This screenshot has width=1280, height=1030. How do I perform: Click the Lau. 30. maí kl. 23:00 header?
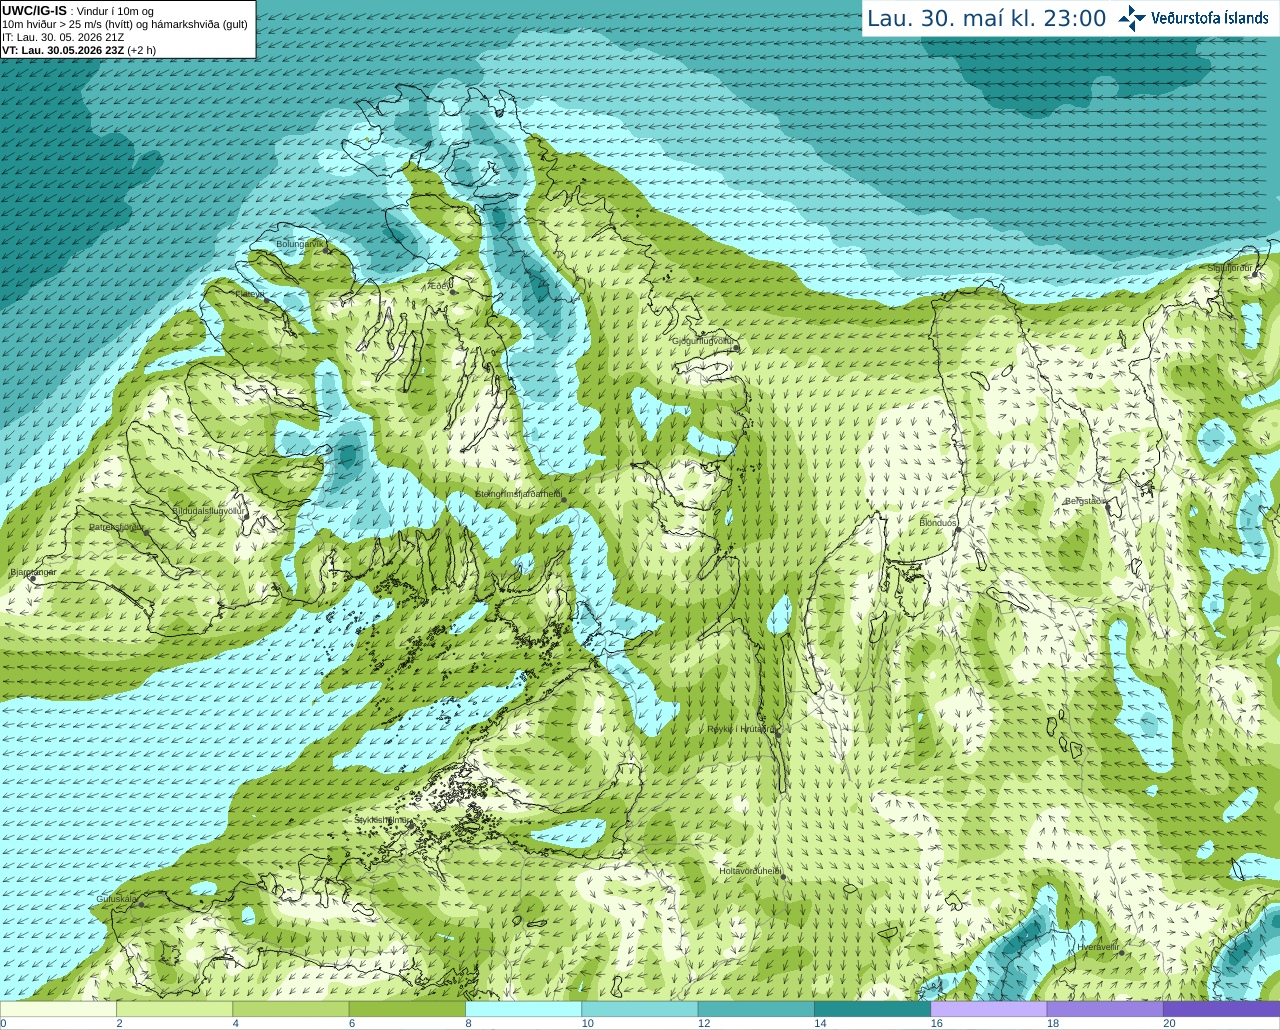pos(986,18)
